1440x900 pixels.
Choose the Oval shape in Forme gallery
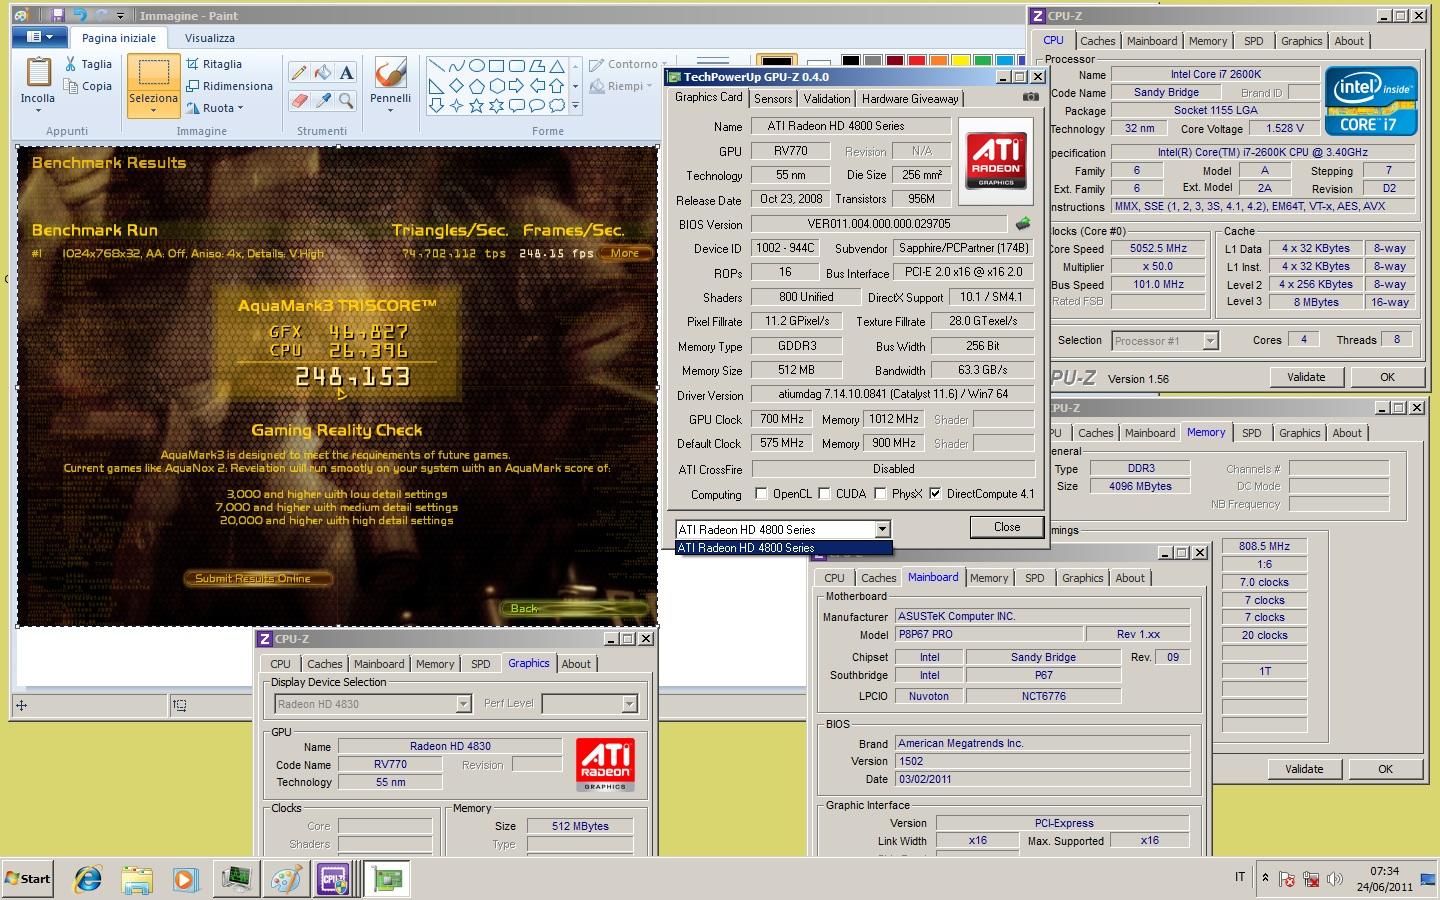pos(477,66)
